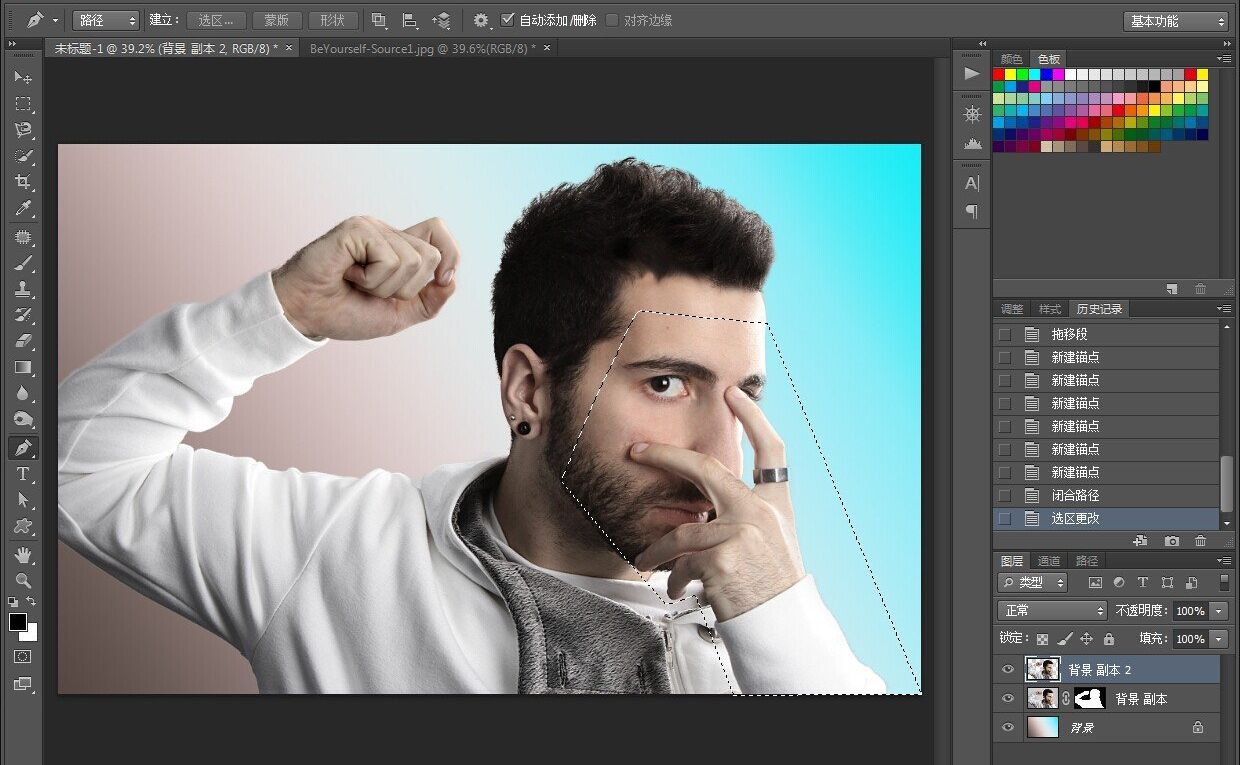Open the 填充 fill slider arrow
The width and height of the screenshot is (1240, 765).
tap(1219, 638)
